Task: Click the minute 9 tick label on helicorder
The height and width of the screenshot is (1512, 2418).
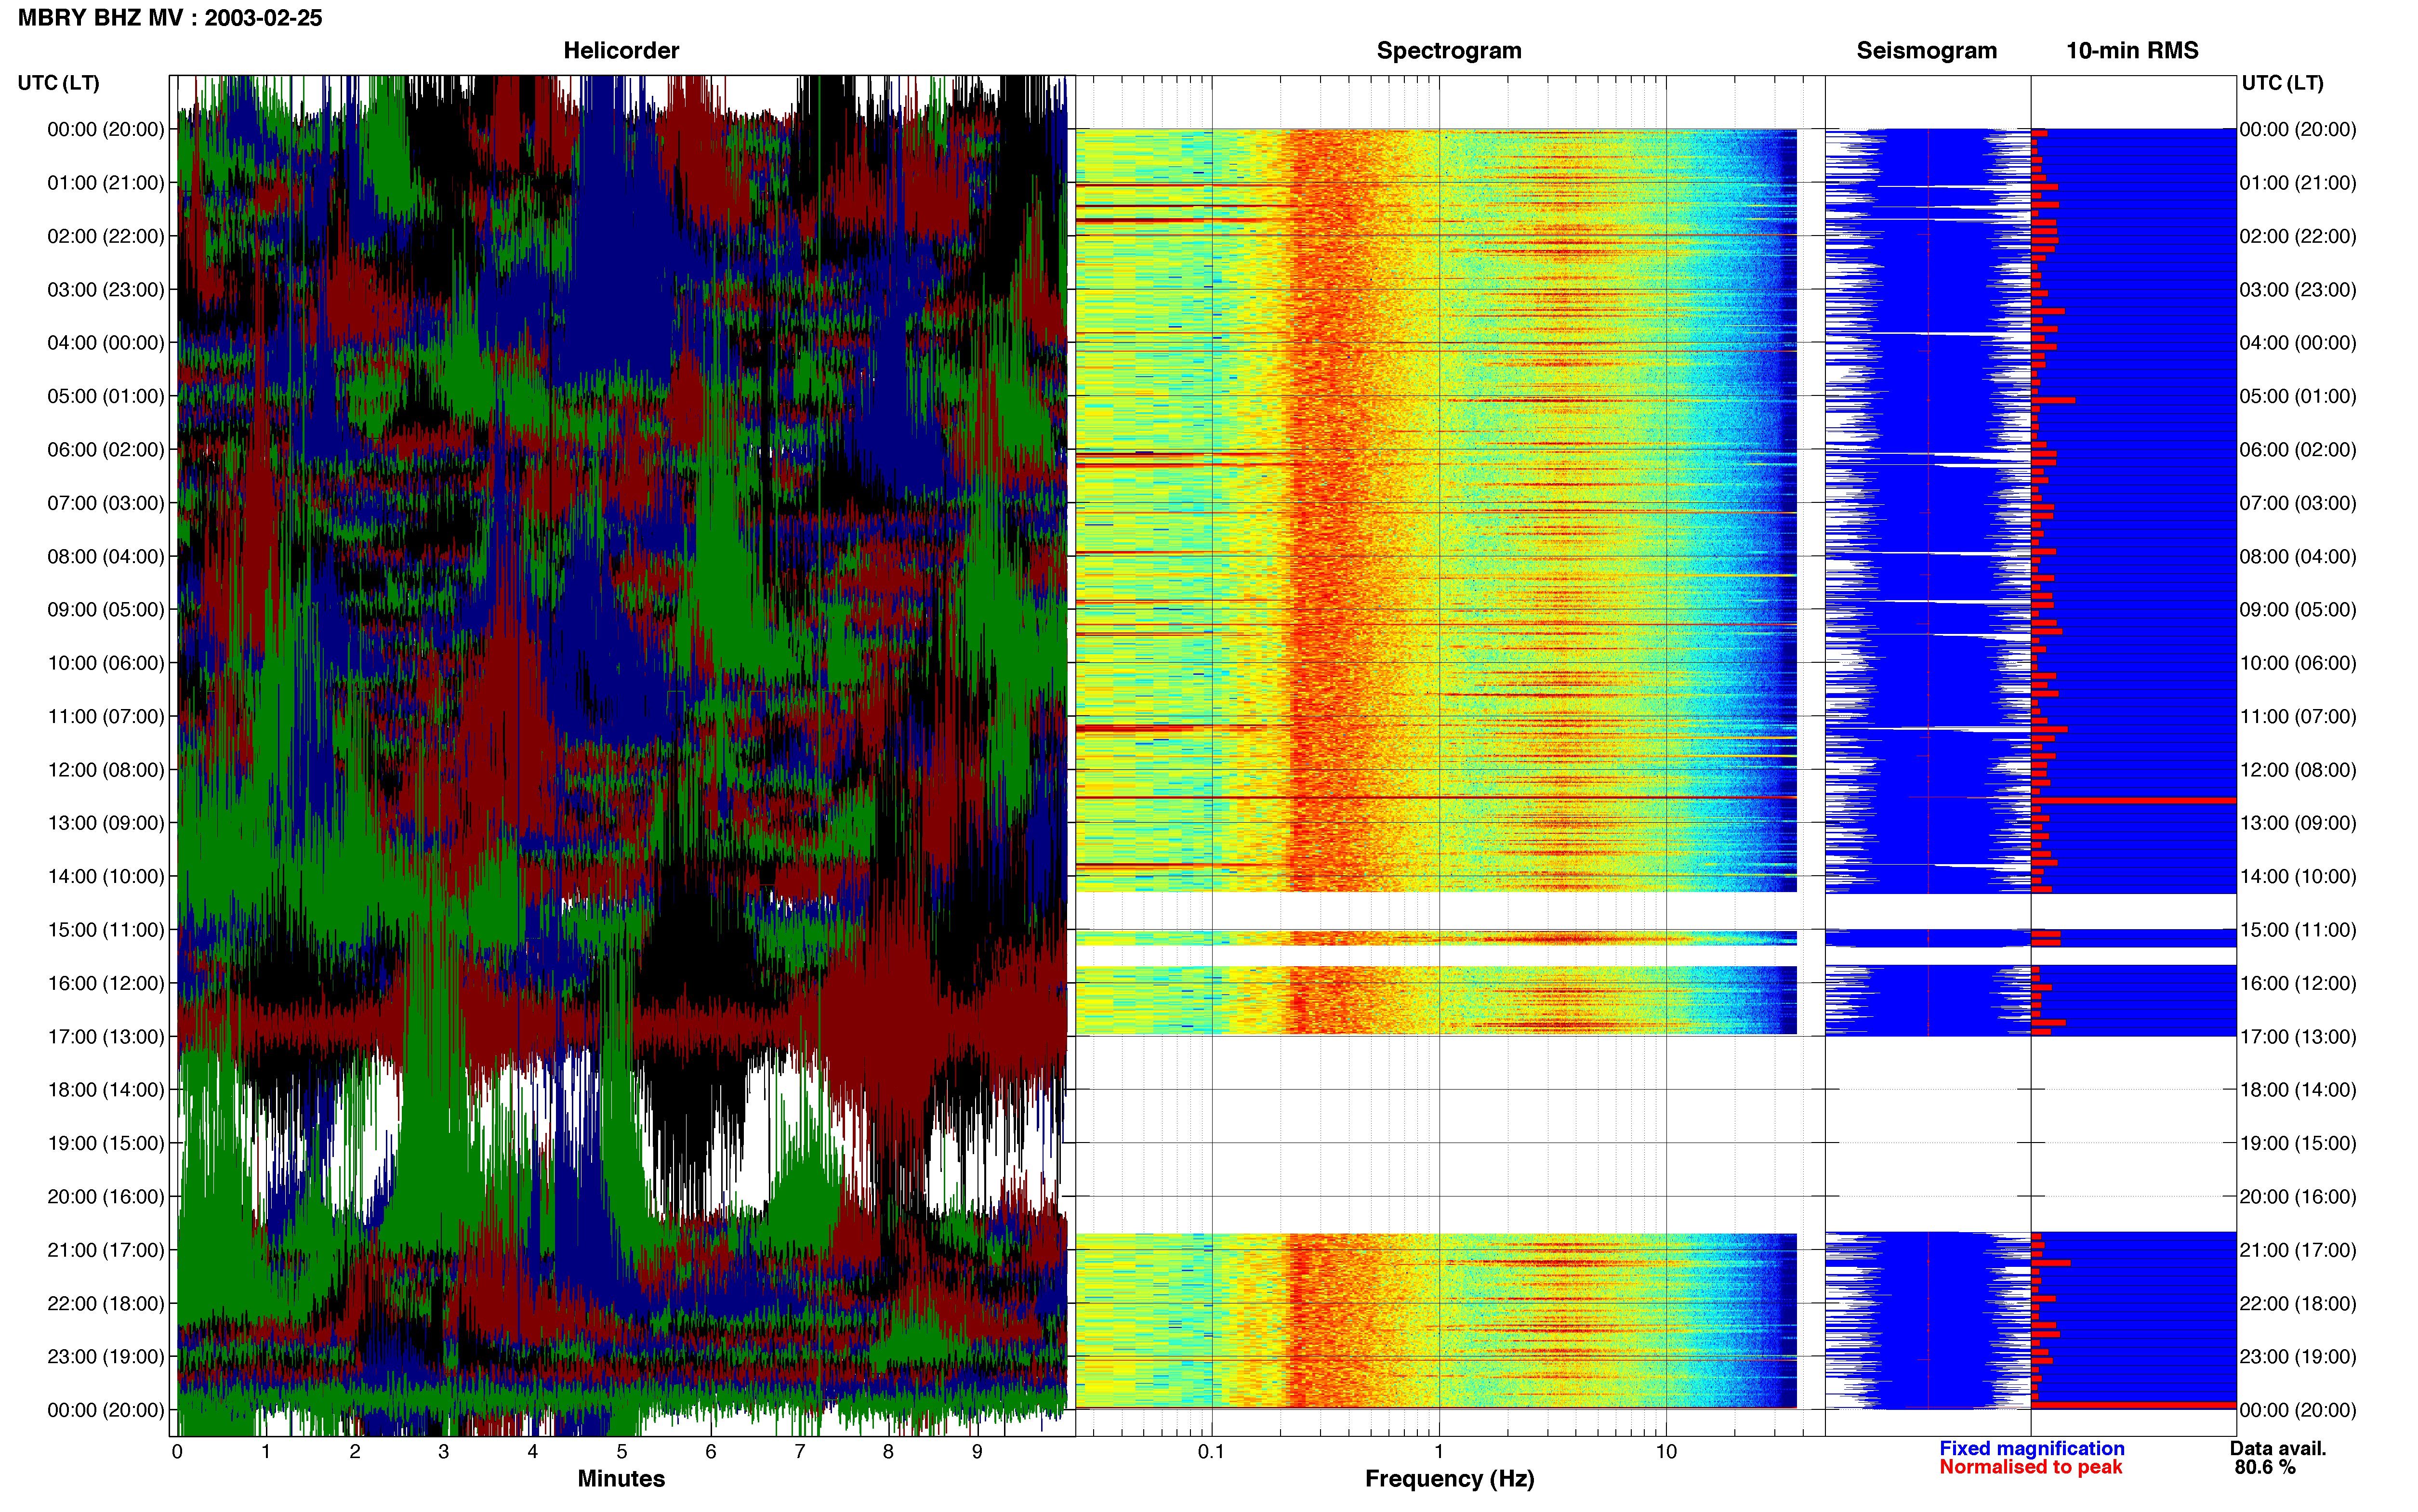Action: (x=977, y=1451)
